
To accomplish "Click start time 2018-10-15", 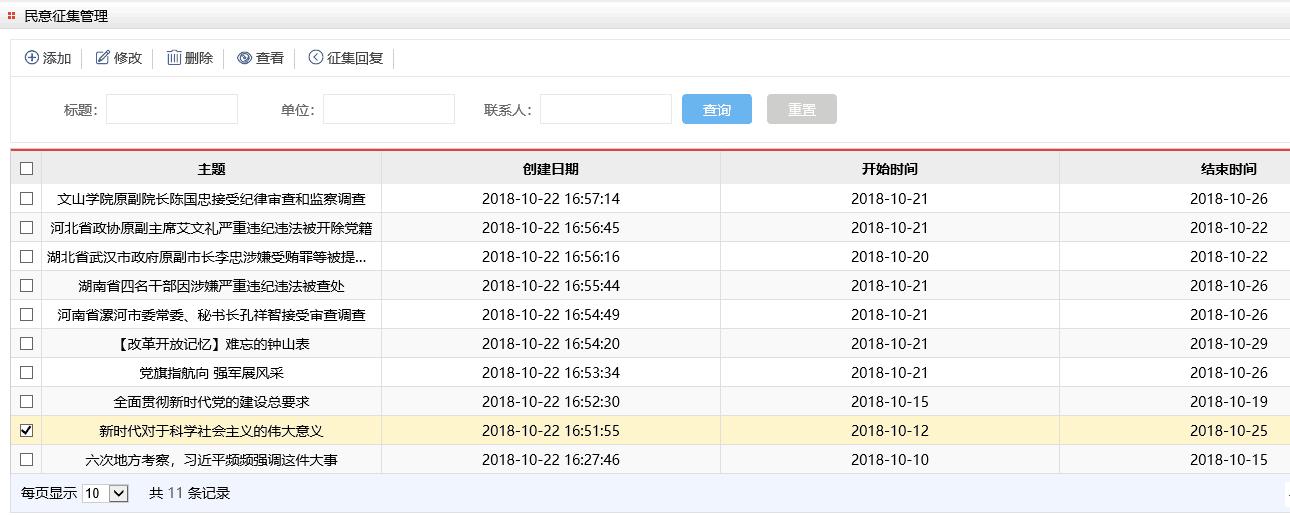I will pyautogui.click(x=890, y=402).
